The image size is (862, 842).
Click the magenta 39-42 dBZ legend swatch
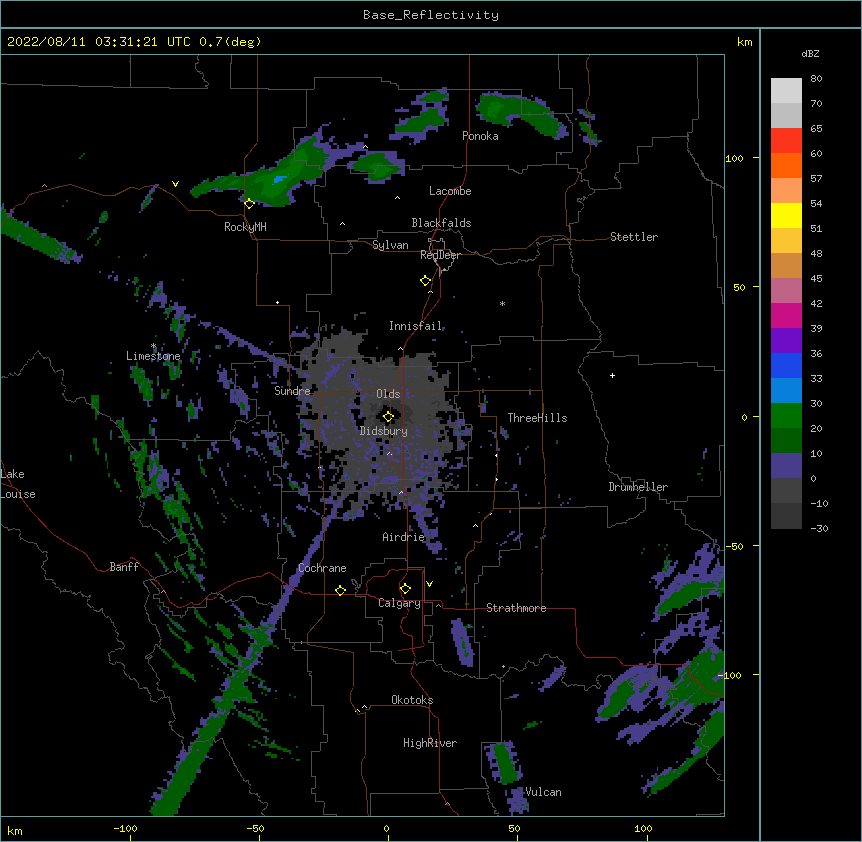[786, 315]
